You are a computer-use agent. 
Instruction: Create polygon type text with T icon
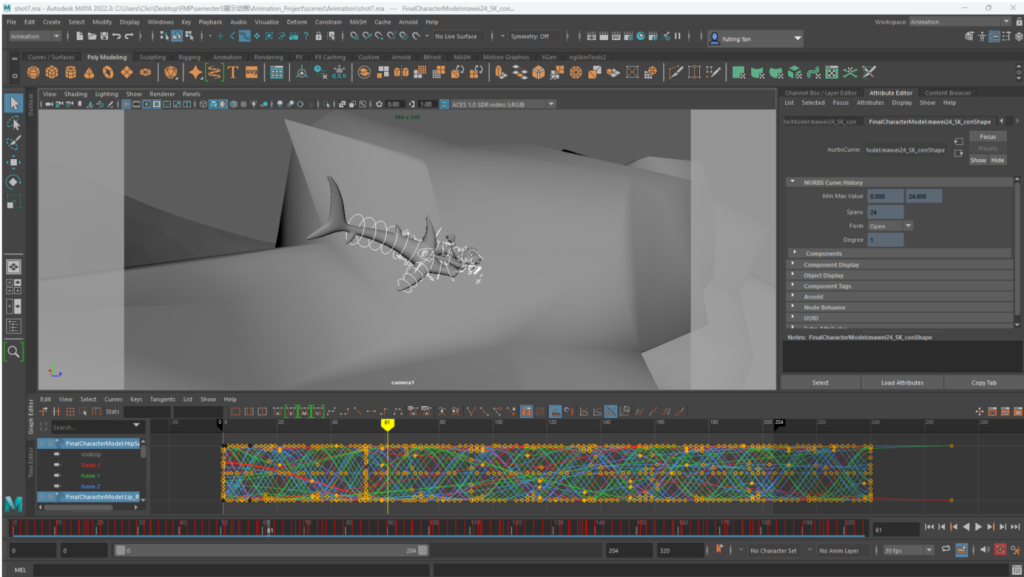(x=232, y=73)
